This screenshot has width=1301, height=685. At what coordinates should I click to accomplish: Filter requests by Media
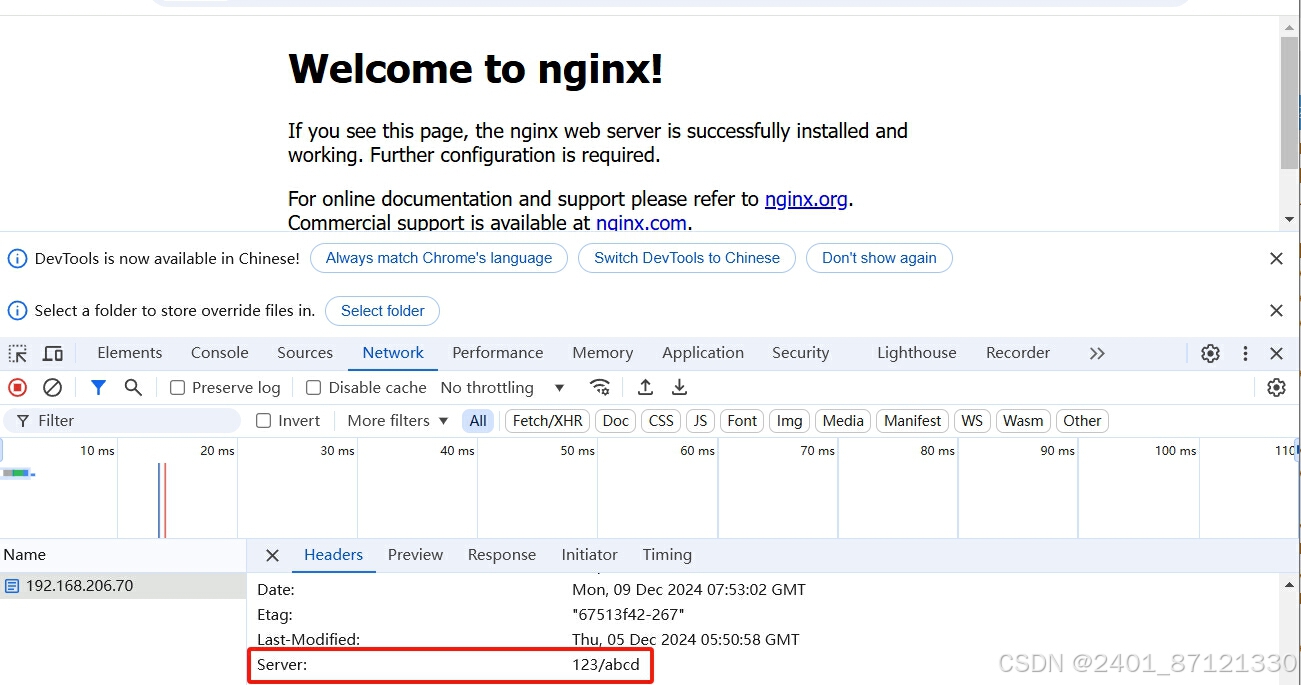coord(843,421)
